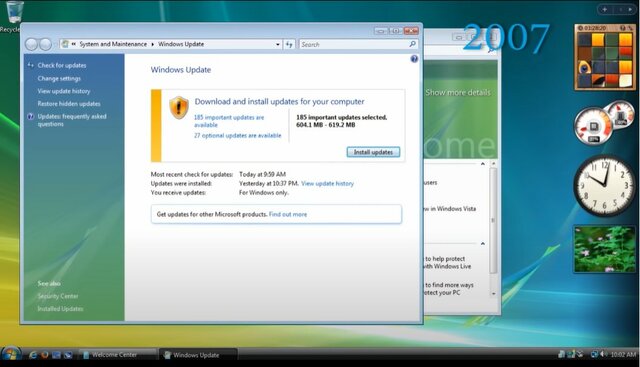Click the search magnifier icon

pyautogui.click(x=413, y=44)
